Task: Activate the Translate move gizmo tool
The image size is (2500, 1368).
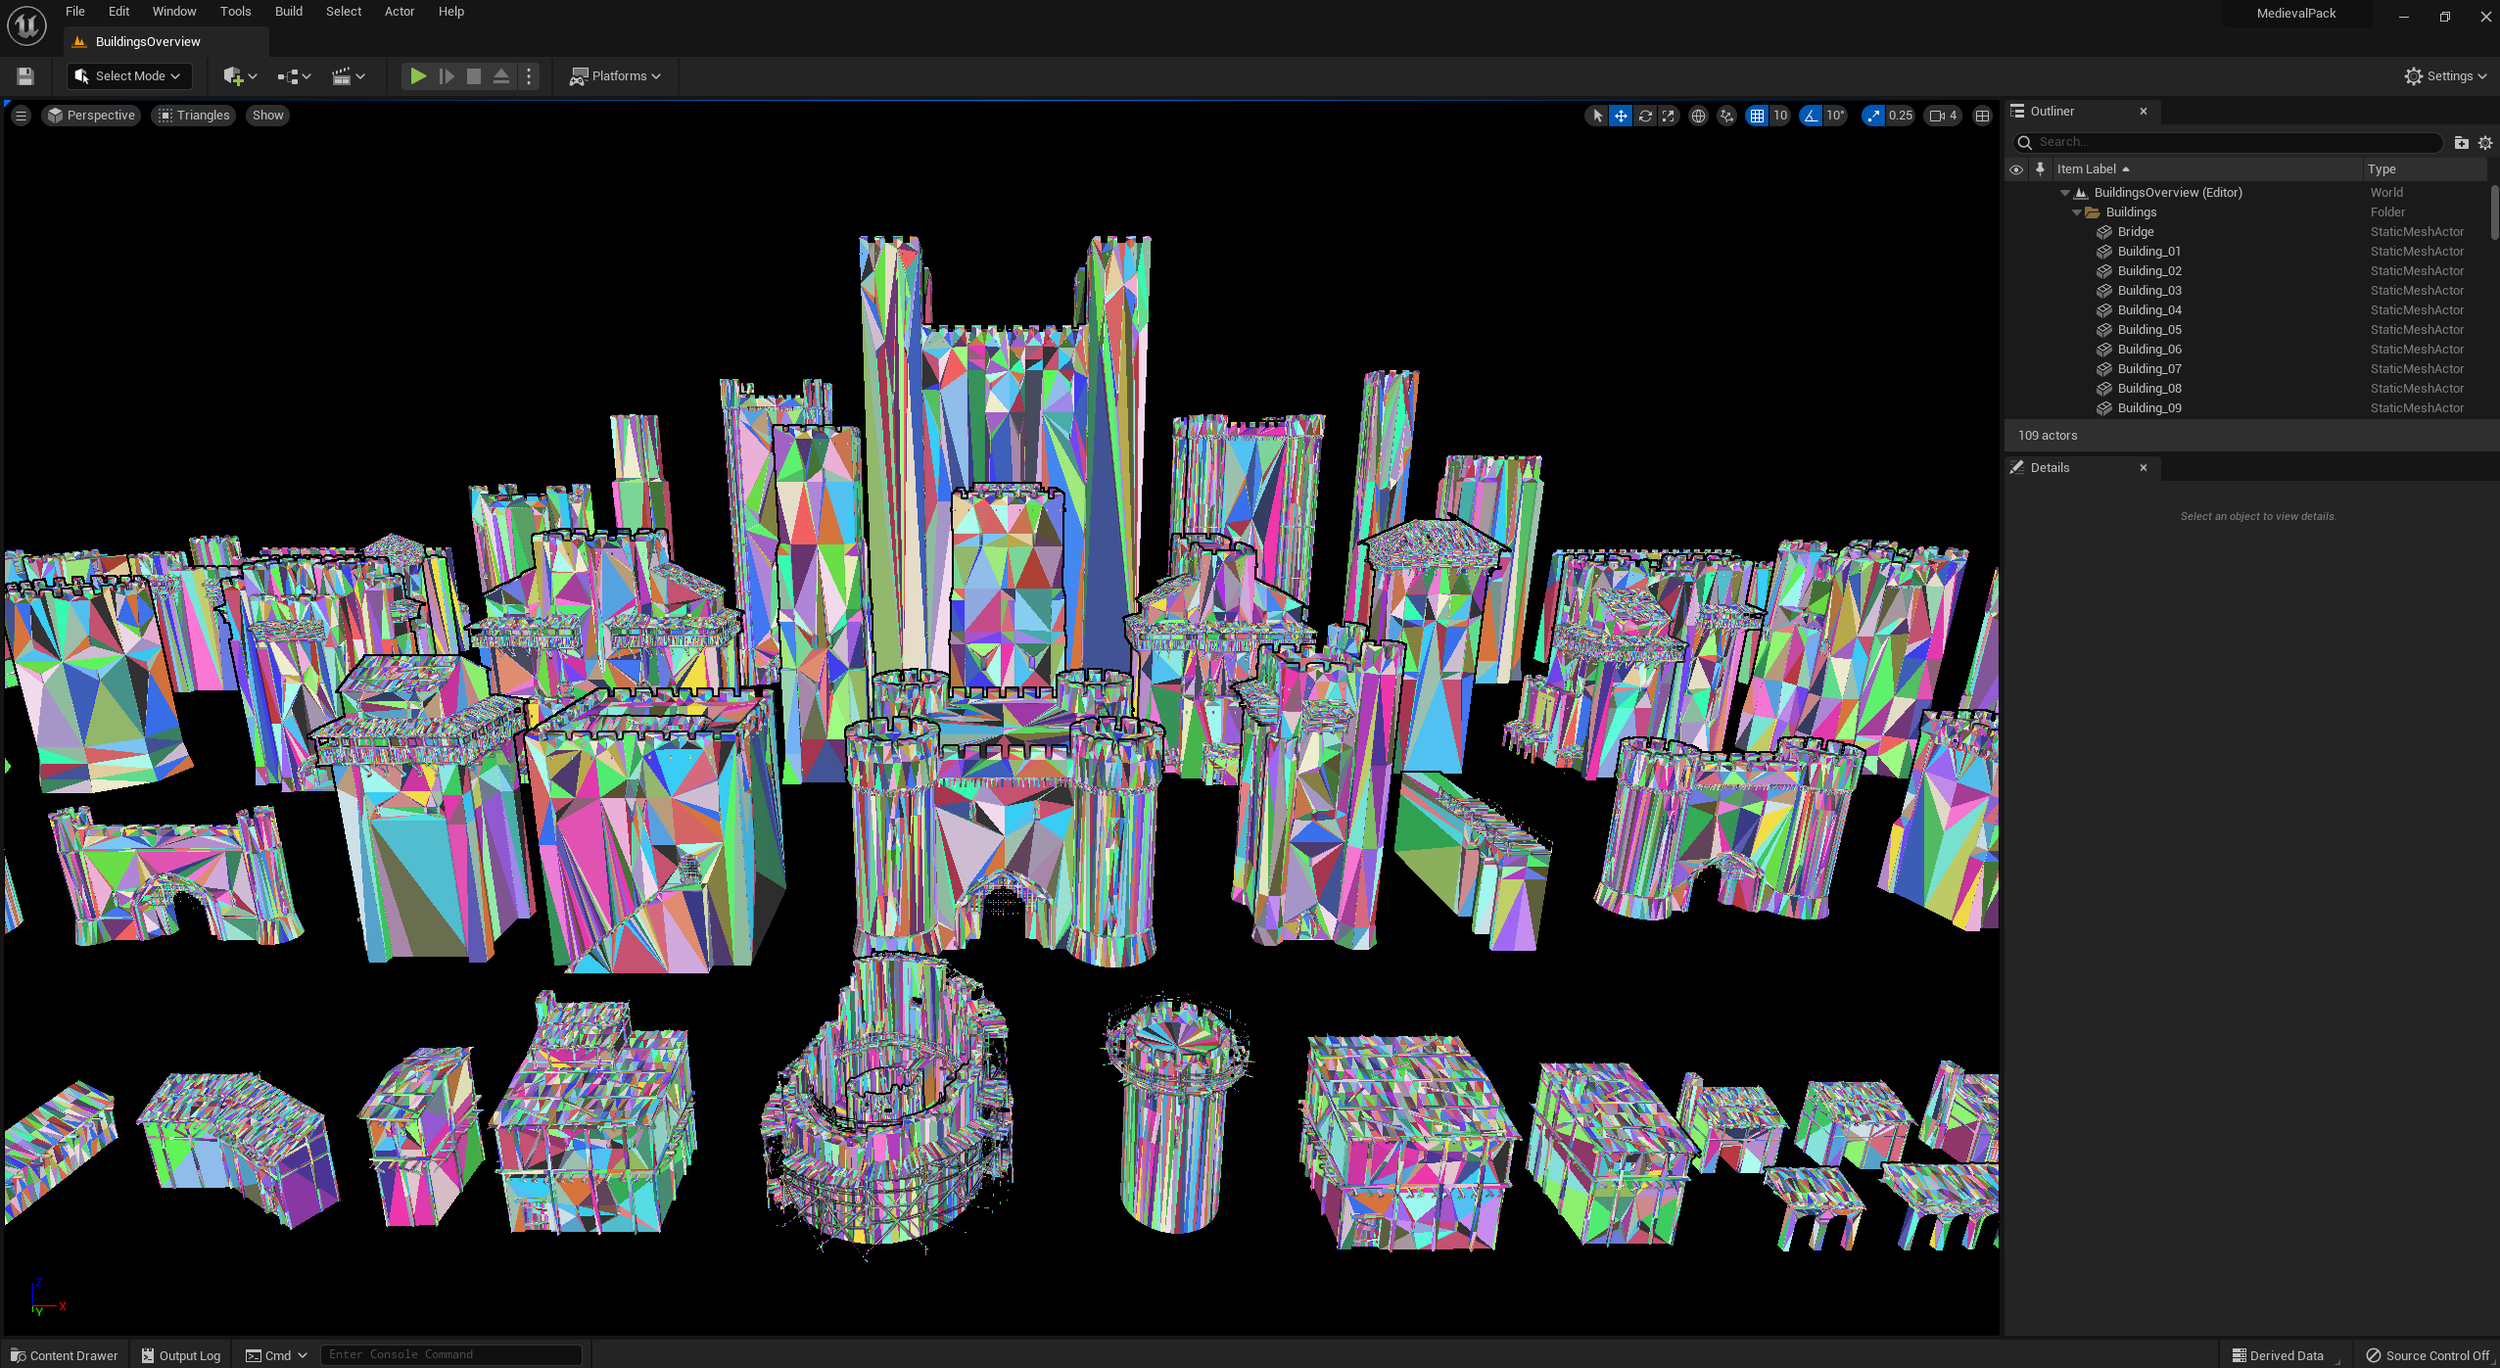Action: (1621, 116)
